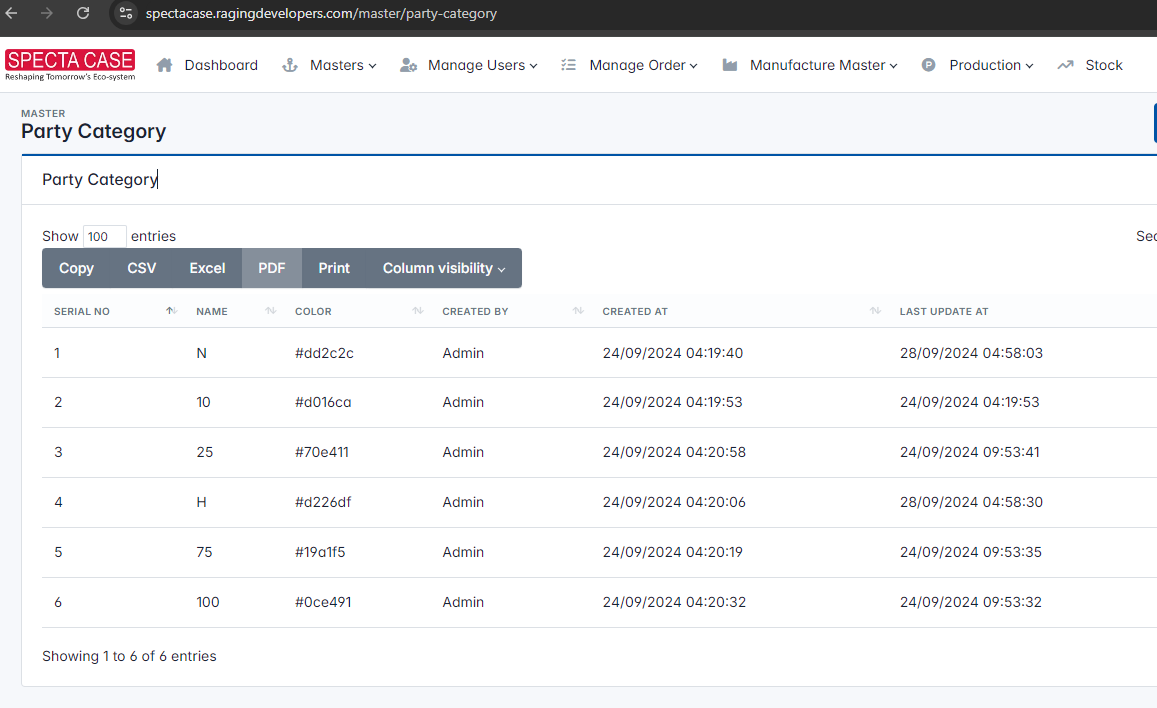
Task: Export the table as PDF
Action: tap(272, 268)
